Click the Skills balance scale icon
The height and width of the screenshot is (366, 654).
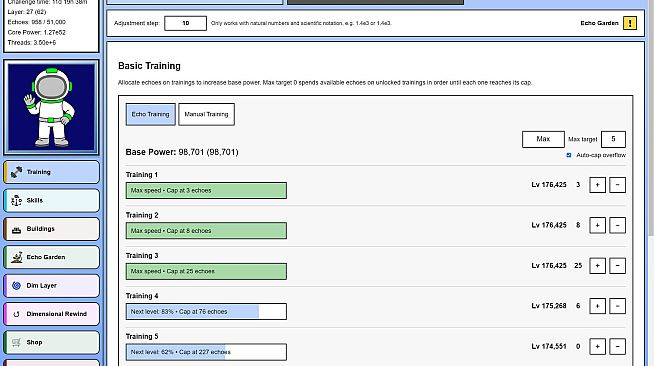pos(16,201)
